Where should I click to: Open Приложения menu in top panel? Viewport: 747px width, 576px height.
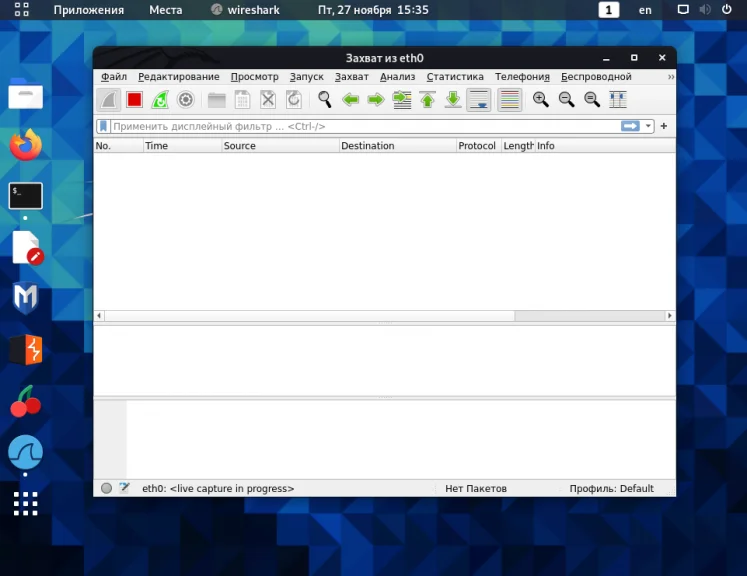89,10
